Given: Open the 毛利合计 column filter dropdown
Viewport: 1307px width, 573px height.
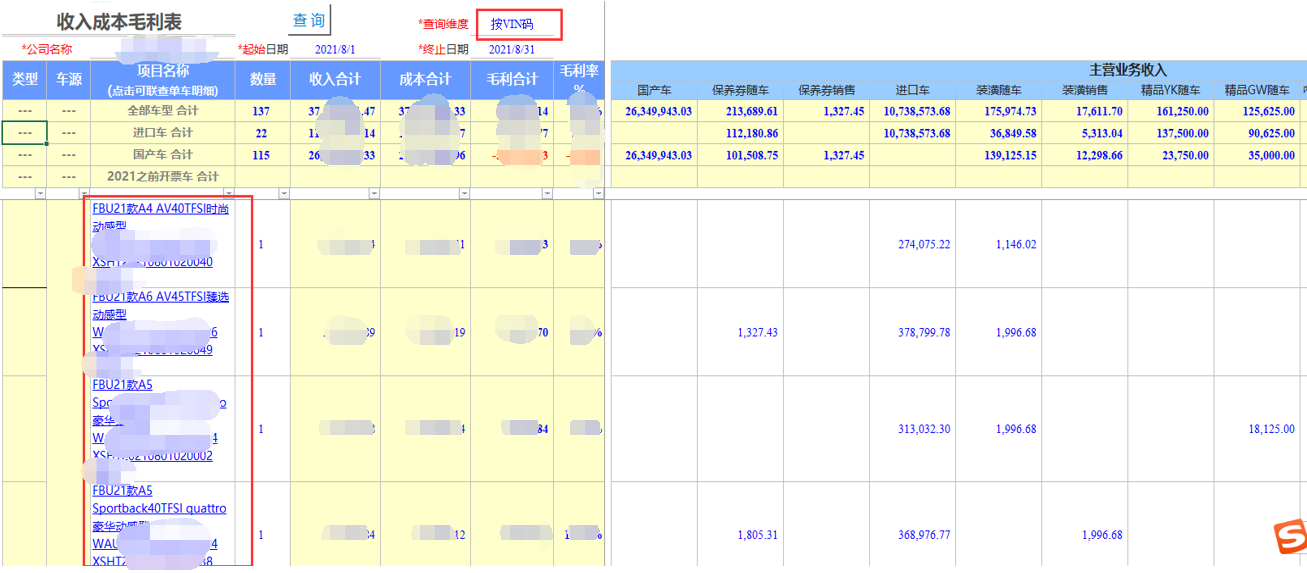Looking at the screenshot, I should [545, 193].
